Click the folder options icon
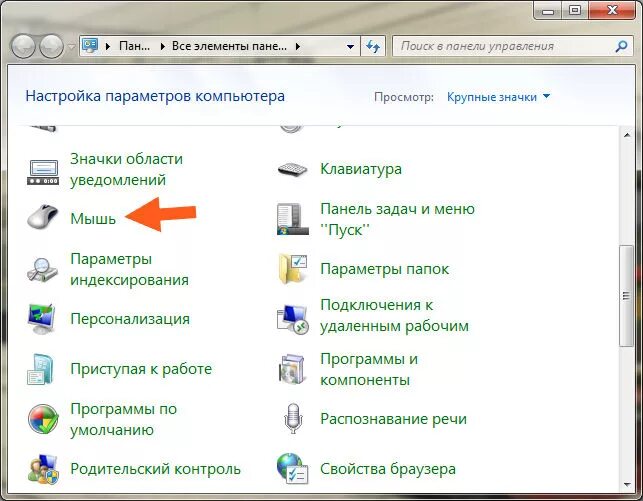The height and width of the screenshot is (501, 643). click(292, 269)
